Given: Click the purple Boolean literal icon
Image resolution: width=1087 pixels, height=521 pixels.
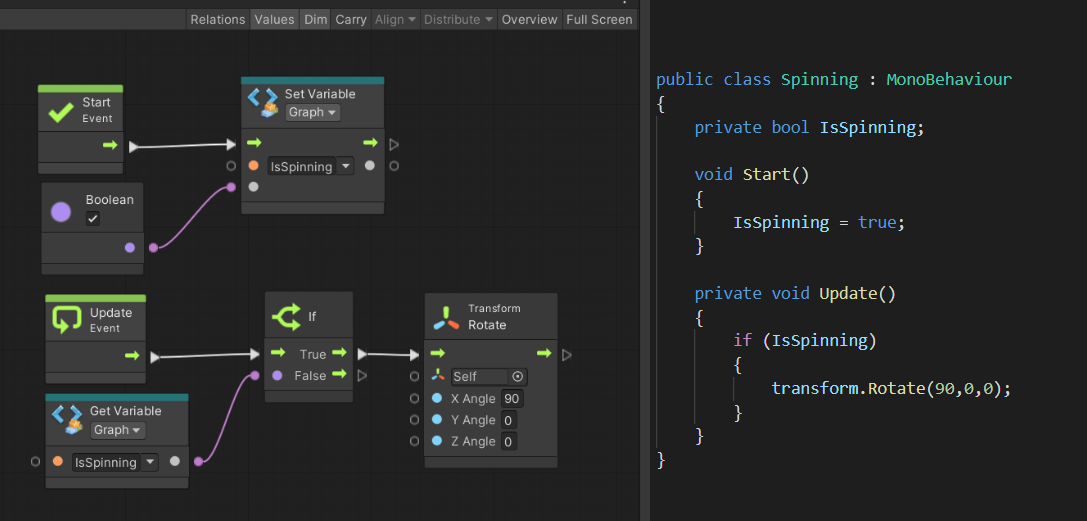Looking at the screenshot, I should point(62,209).
